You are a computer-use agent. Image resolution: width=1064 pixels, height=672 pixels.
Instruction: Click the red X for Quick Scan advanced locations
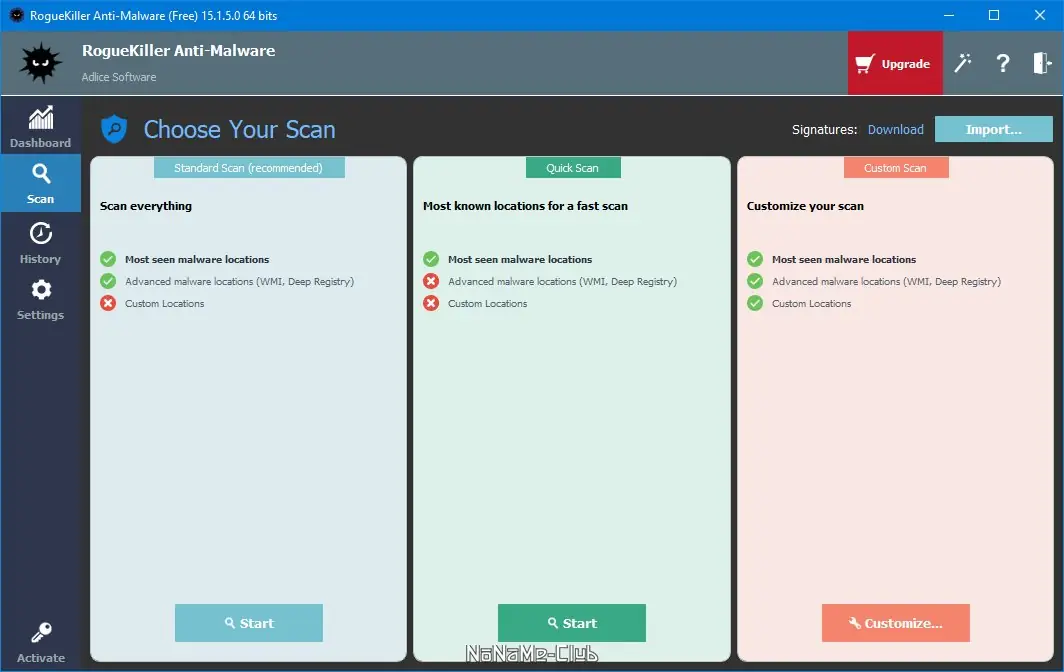coord(431,281)
